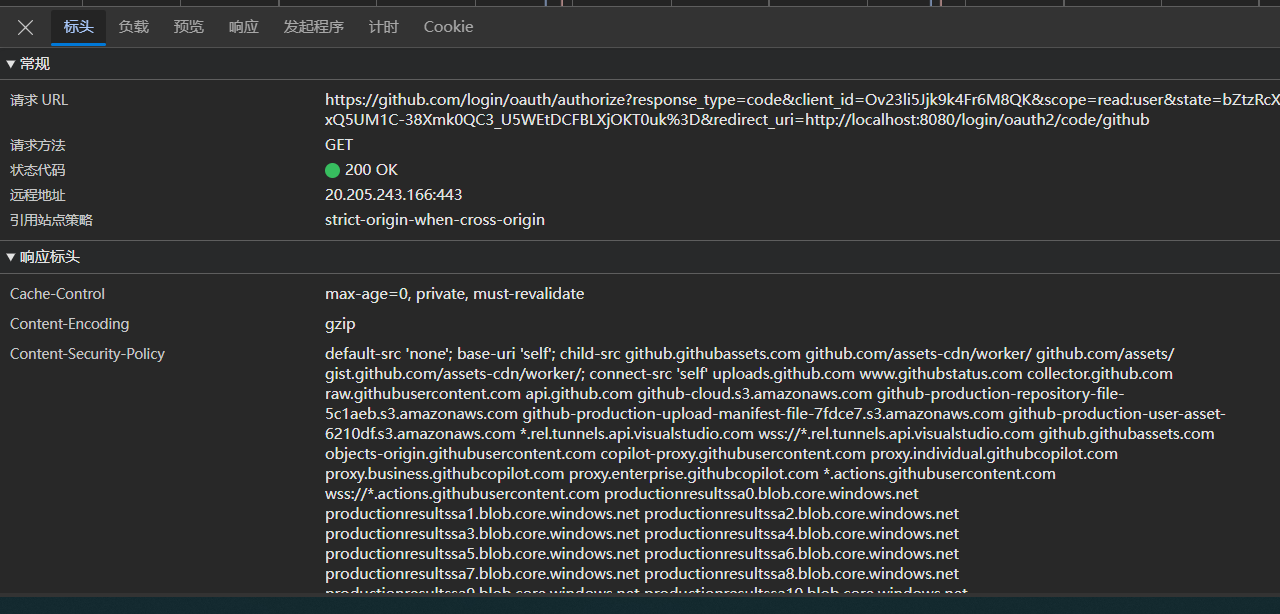Open the 计时 tab
The width and height of the screenshot is (1280, 614).
383,27
